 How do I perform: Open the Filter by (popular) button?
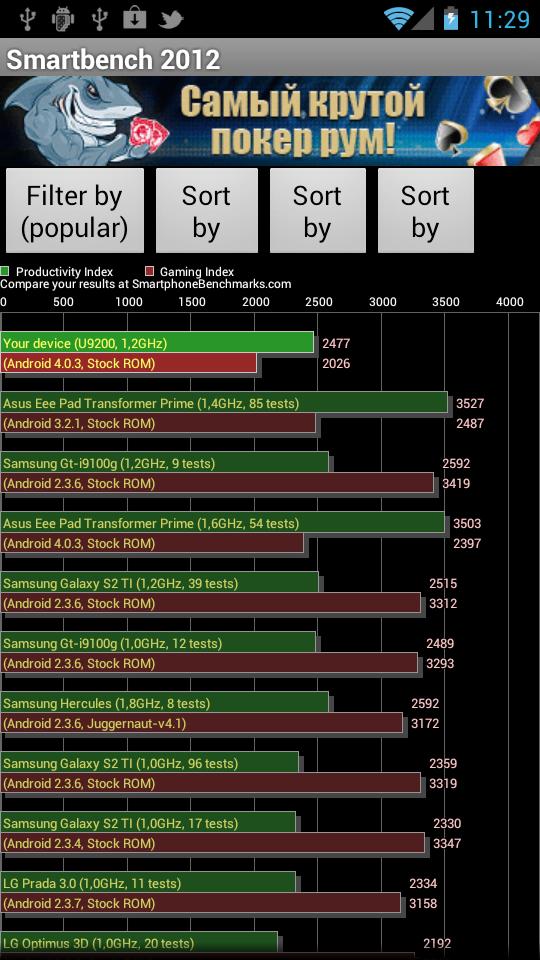tap(75, 211)
